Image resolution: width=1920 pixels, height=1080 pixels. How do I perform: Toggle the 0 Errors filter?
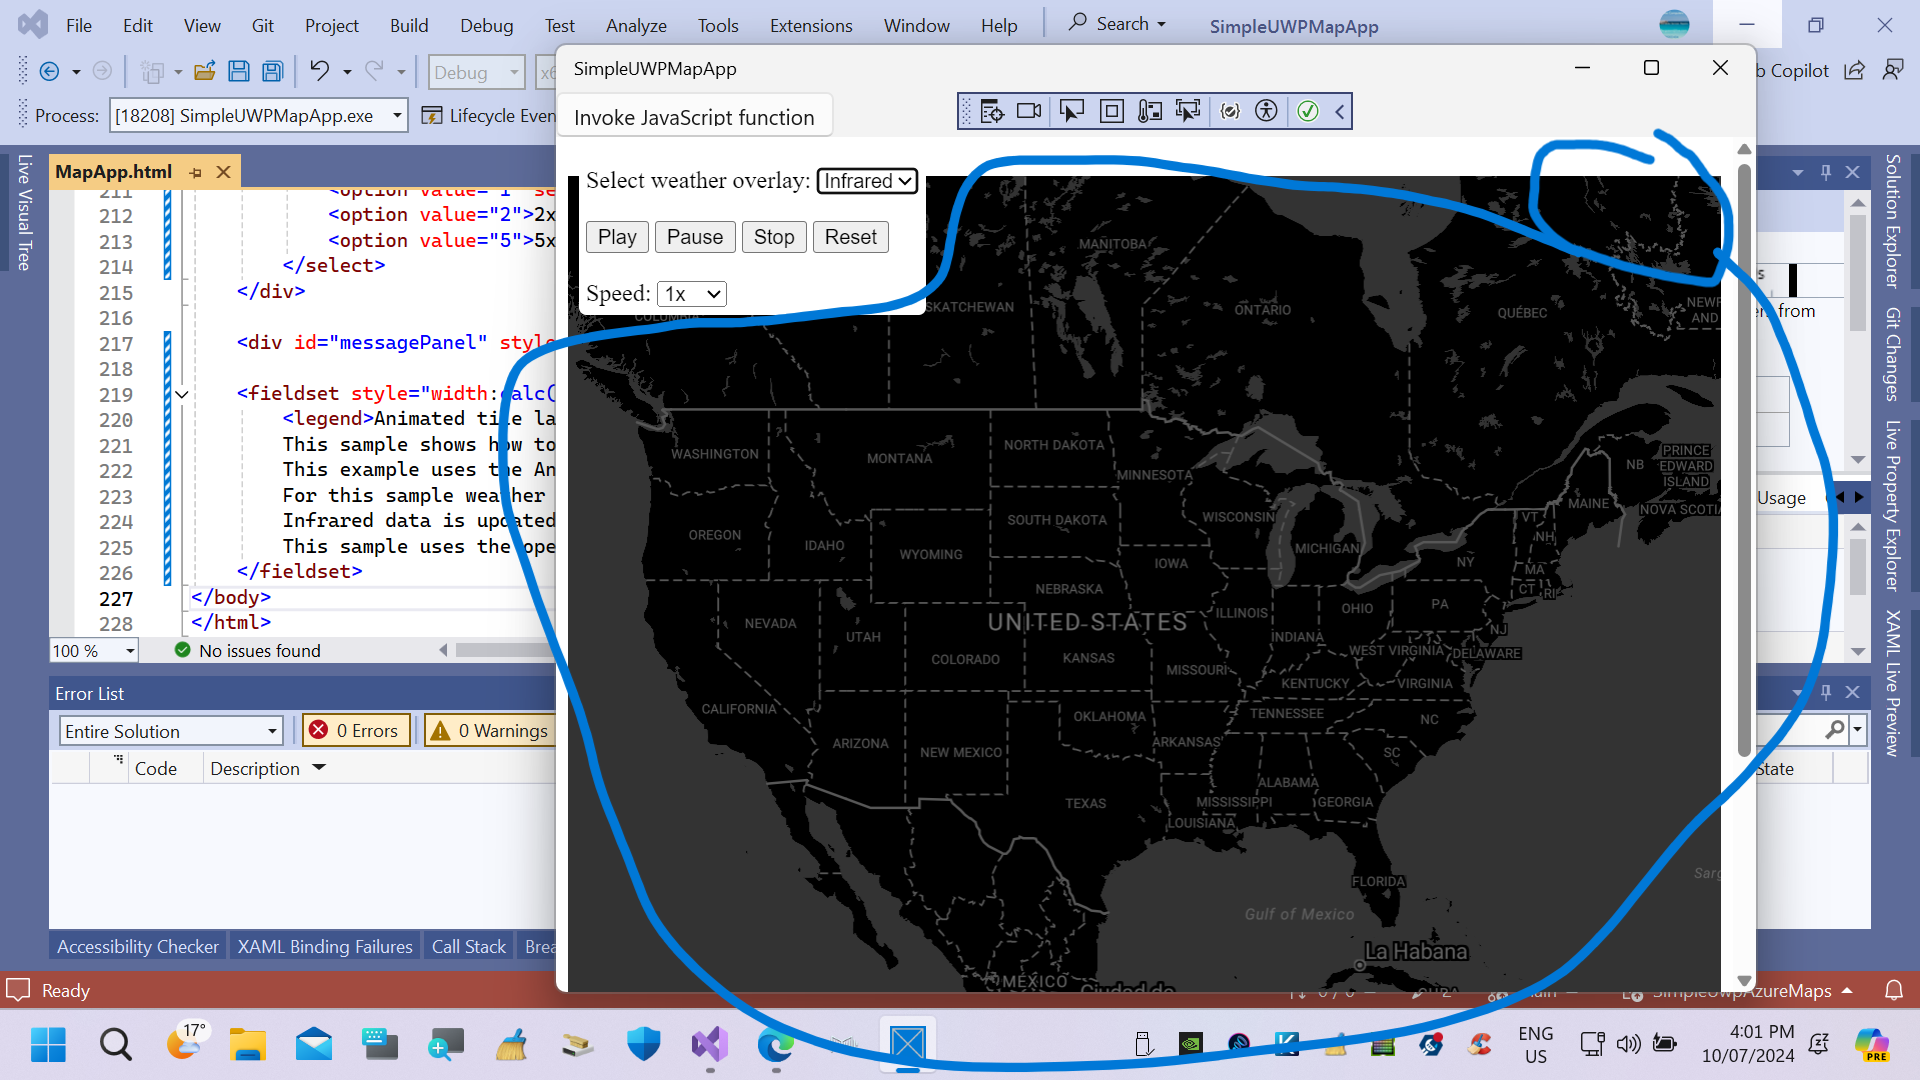pyautogui.click(x=356, y=731)
